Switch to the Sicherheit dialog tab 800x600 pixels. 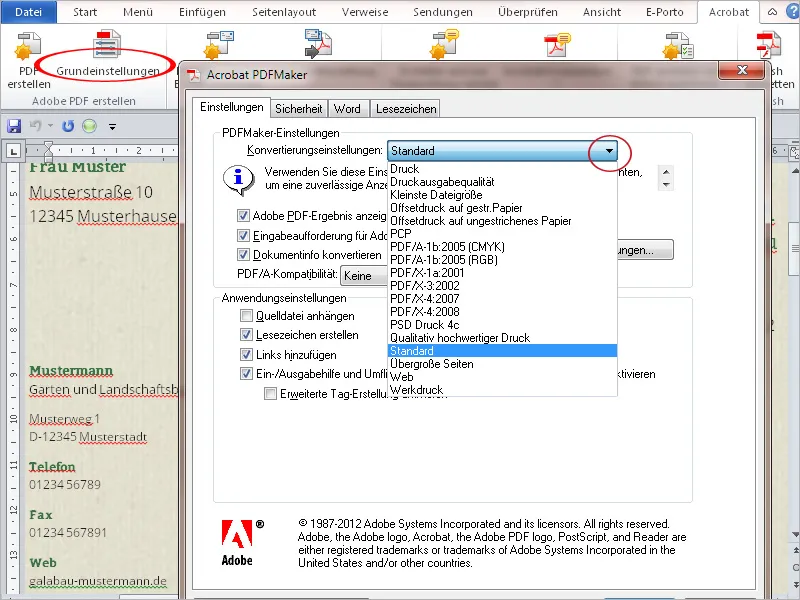(298, 109)
